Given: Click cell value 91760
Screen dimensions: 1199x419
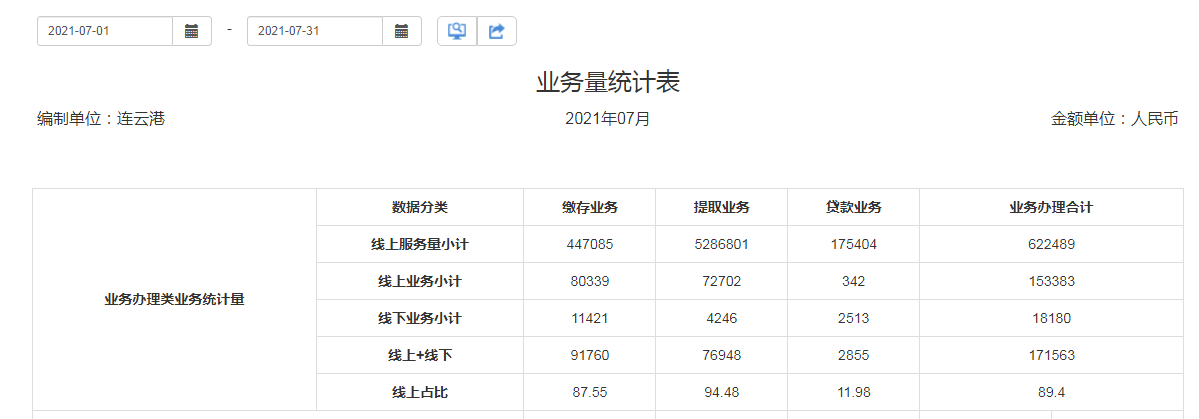Looking at the screenshot, I should [590, 355].
